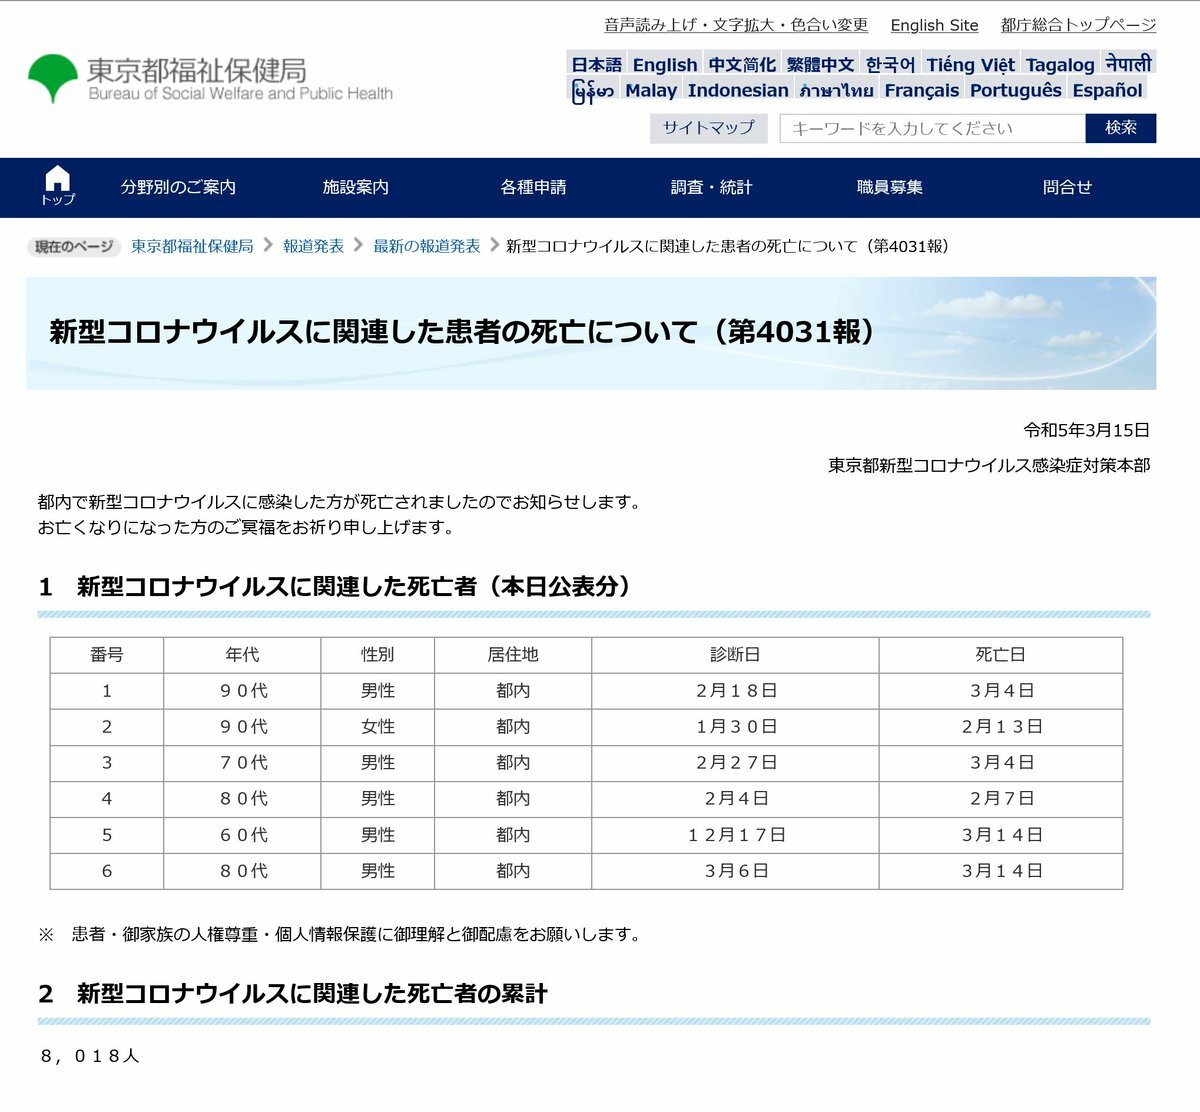Open 施設案内 menu
Screen dimensions: 1200x1112
click(x=355, y=187)
